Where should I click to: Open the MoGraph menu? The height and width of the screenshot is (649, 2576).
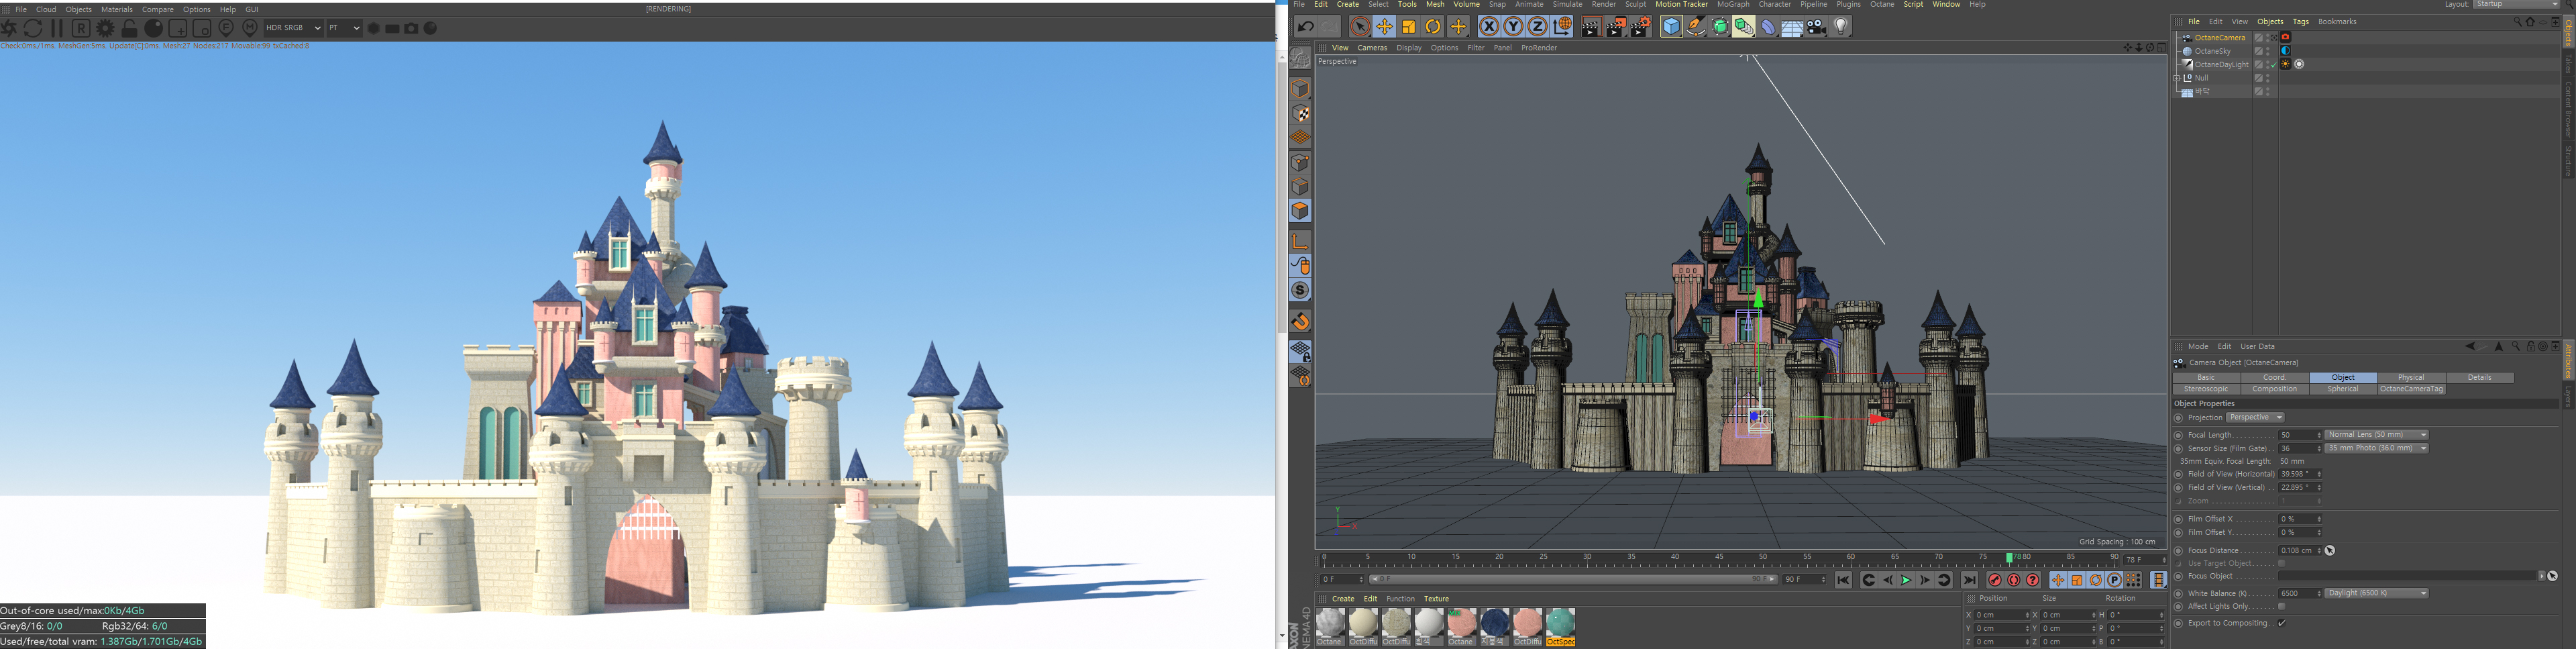1733,4
